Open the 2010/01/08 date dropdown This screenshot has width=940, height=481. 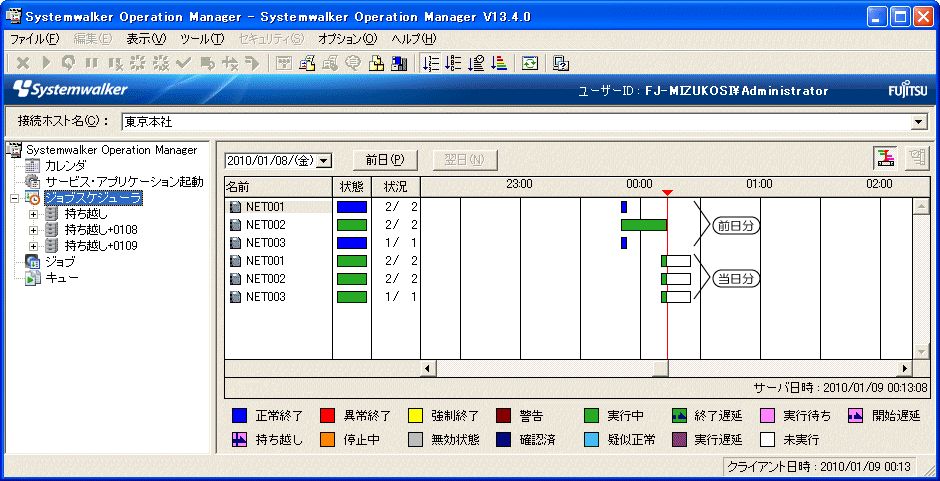(324, 160)
